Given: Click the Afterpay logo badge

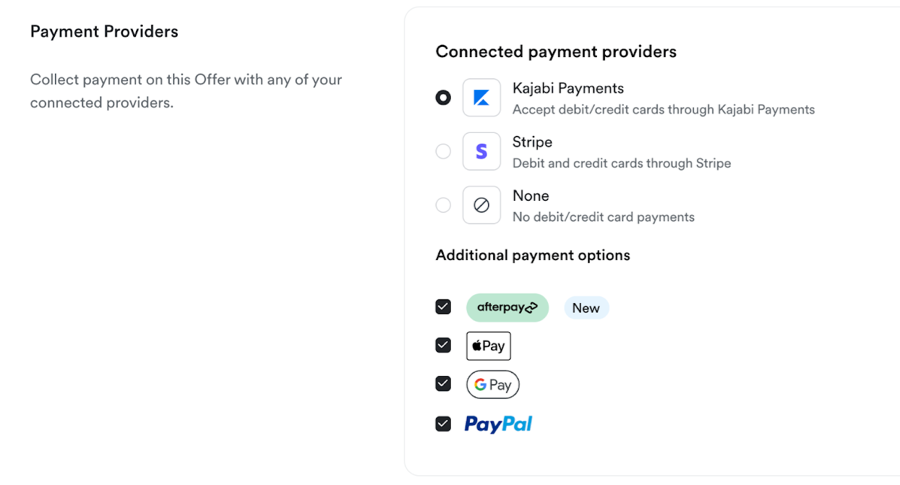Looking at the screenshot, I should click(507, 308).
